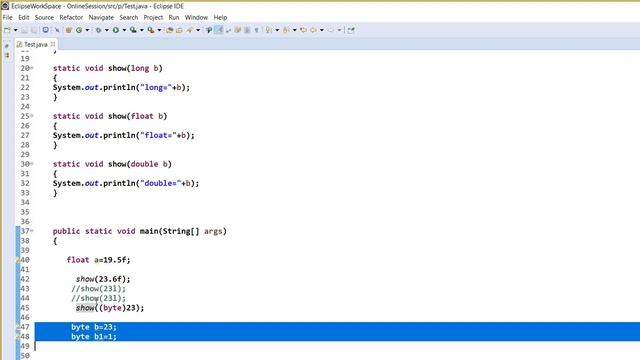Select the Test.java editor tab
The image size is (640, 360).
point(36,44)
